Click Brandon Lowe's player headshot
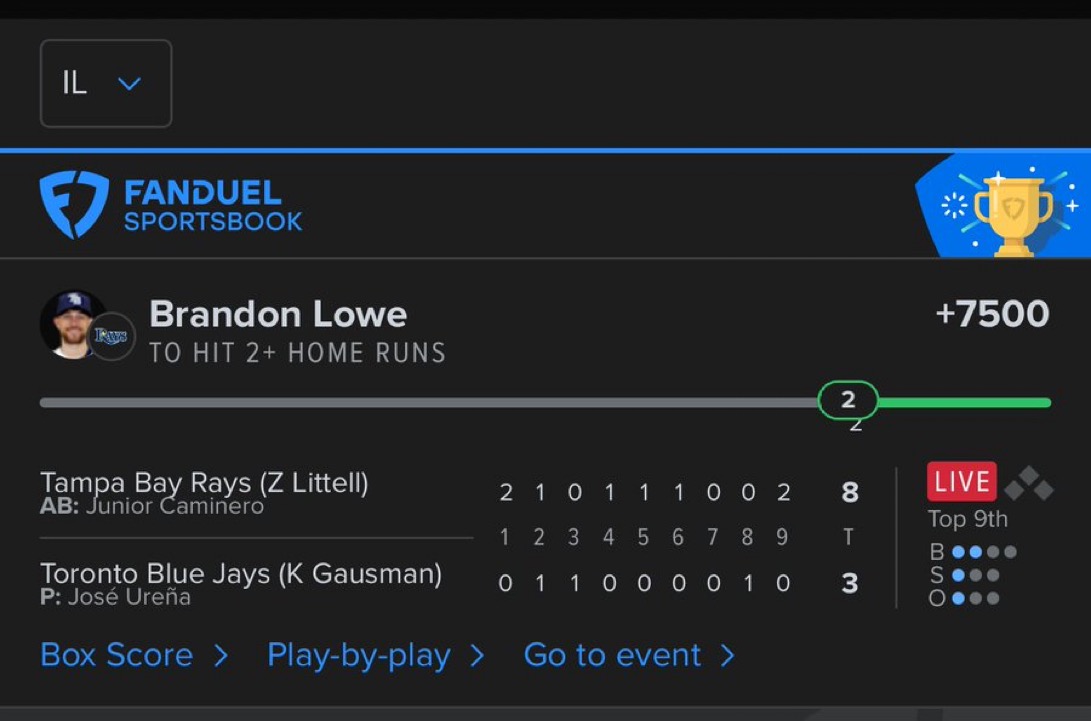Screen dimensions: 1091x721 pos(71,324)
